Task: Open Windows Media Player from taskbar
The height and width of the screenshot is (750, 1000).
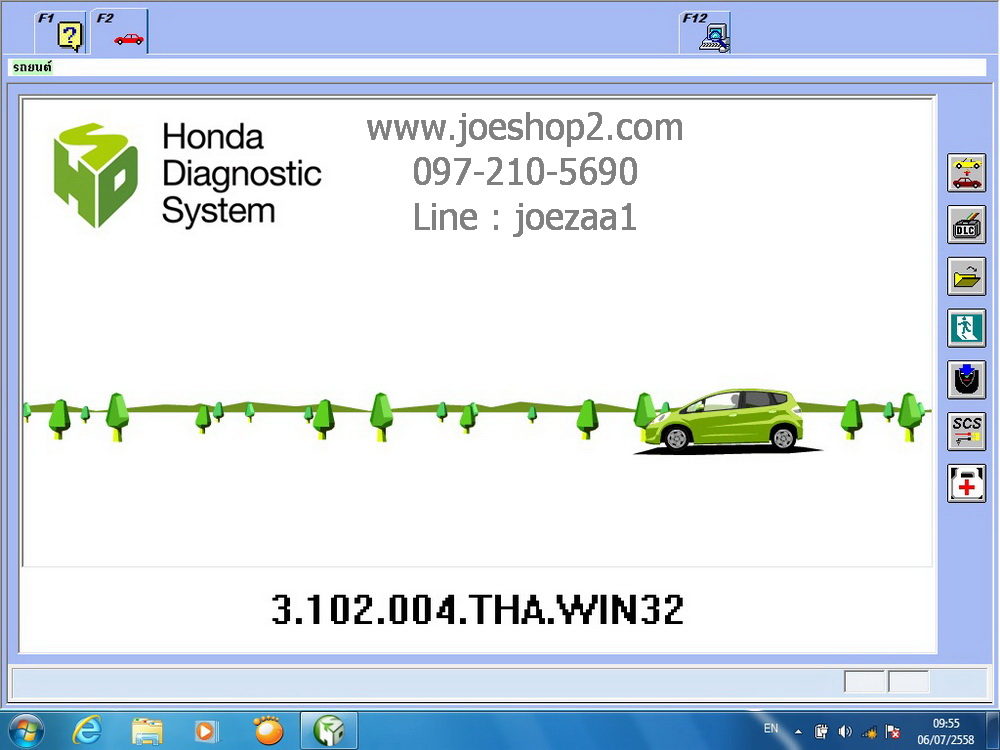Action: pos(206,731)
